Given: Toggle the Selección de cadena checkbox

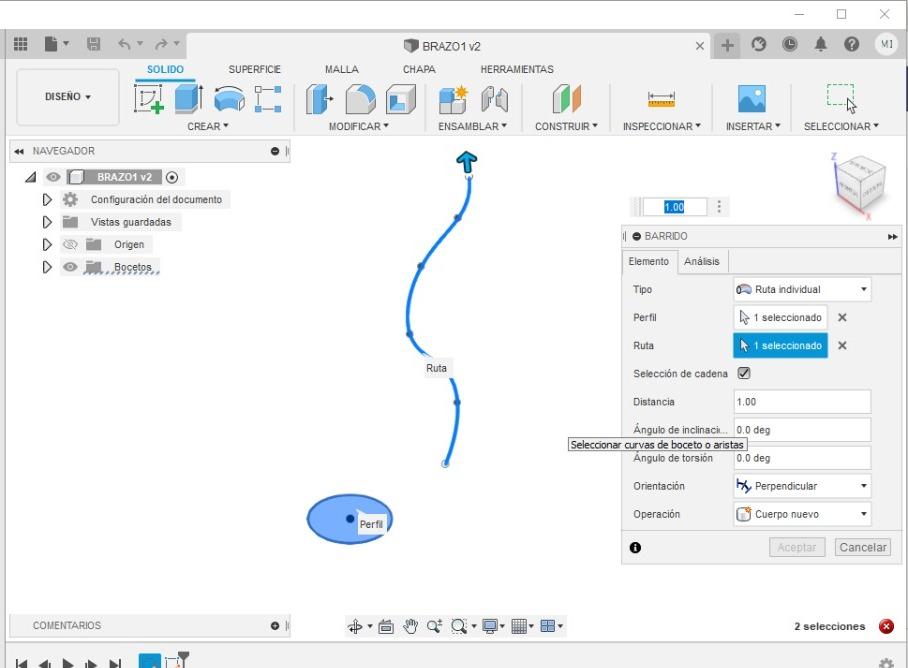Looking at the screenshot, I should tap(744, 373).
